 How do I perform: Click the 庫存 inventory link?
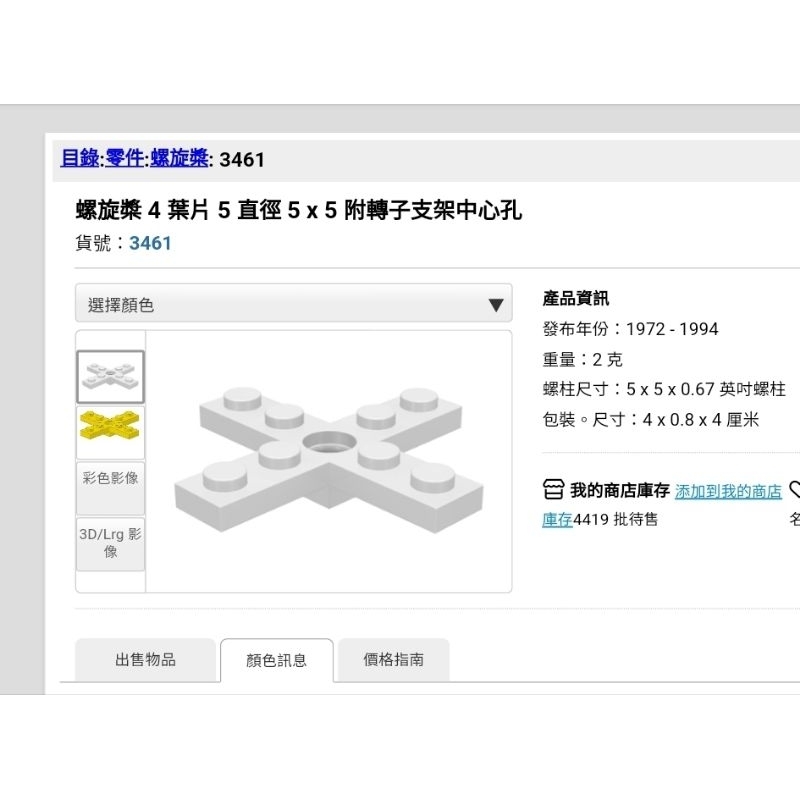click(557, 519)
